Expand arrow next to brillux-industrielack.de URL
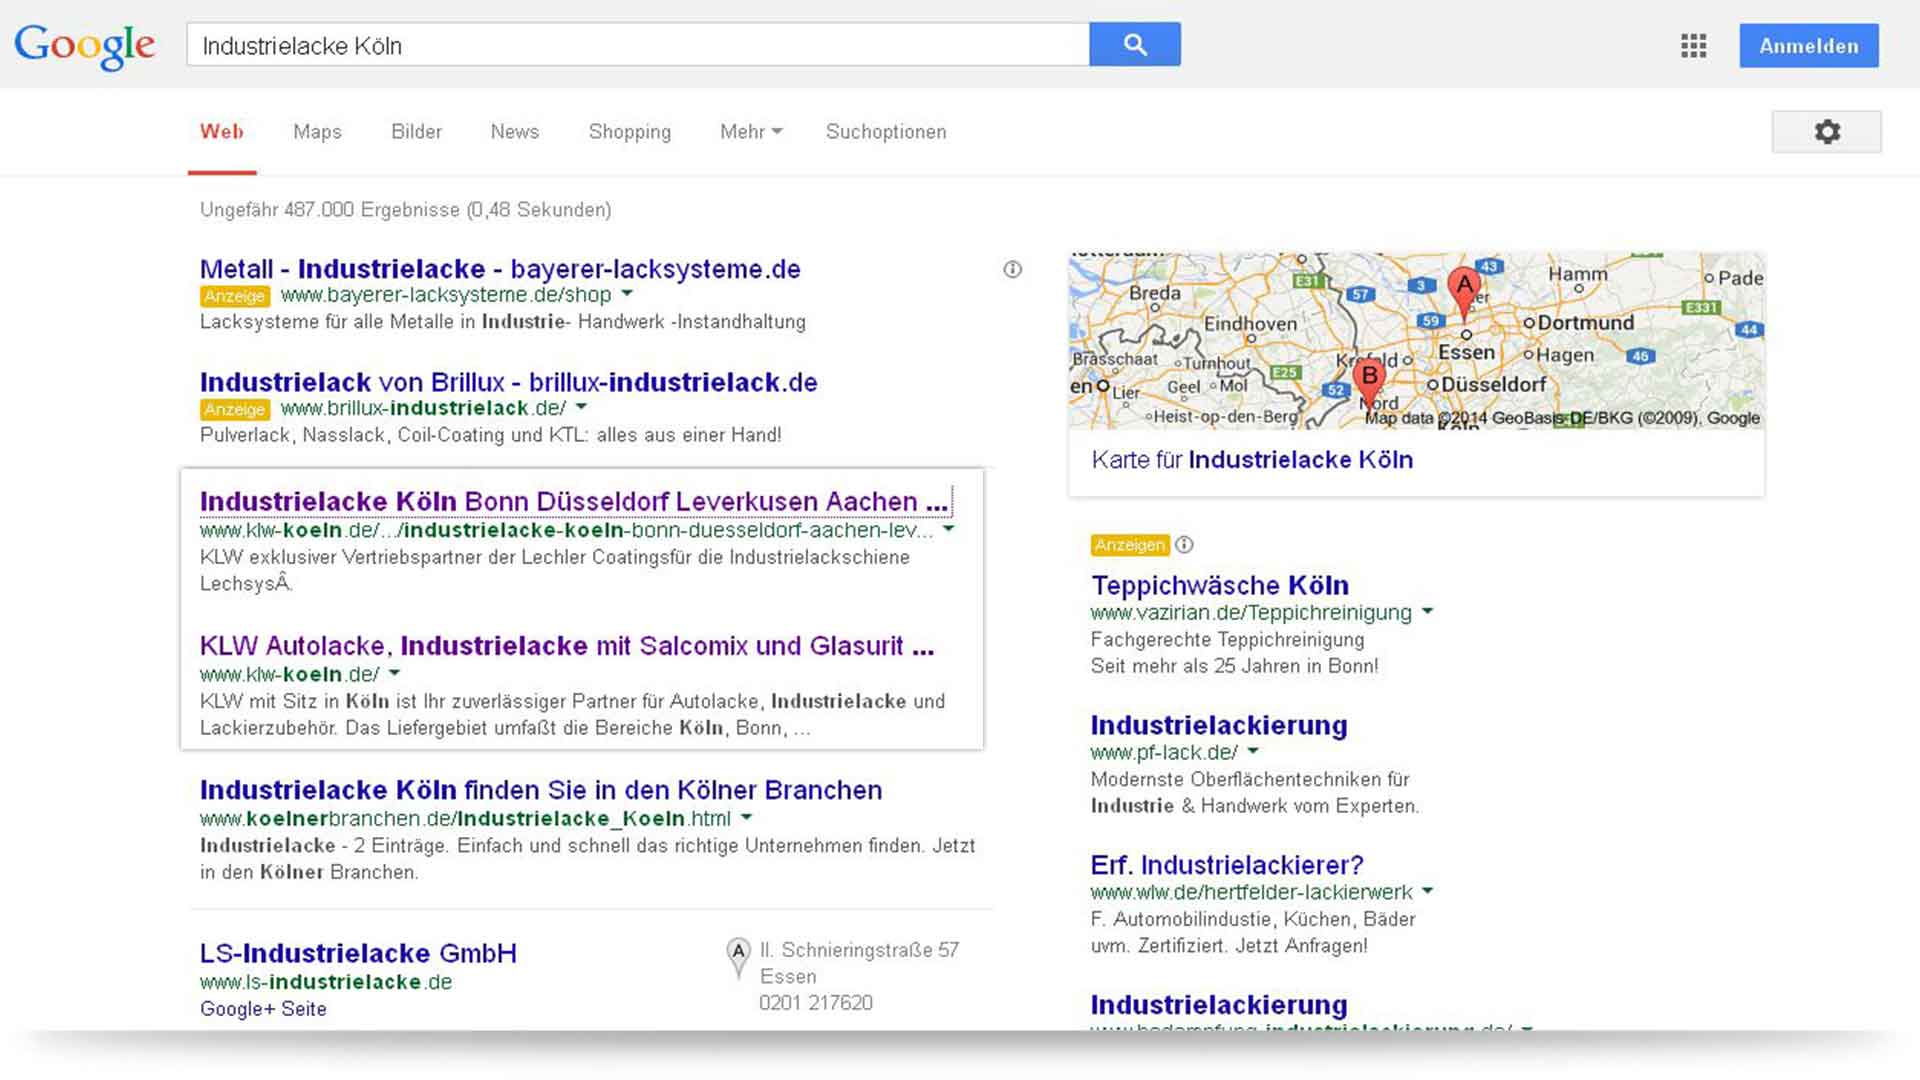Image resolution: width=1920 pixels, height=1080 pixels. point(582,407)
